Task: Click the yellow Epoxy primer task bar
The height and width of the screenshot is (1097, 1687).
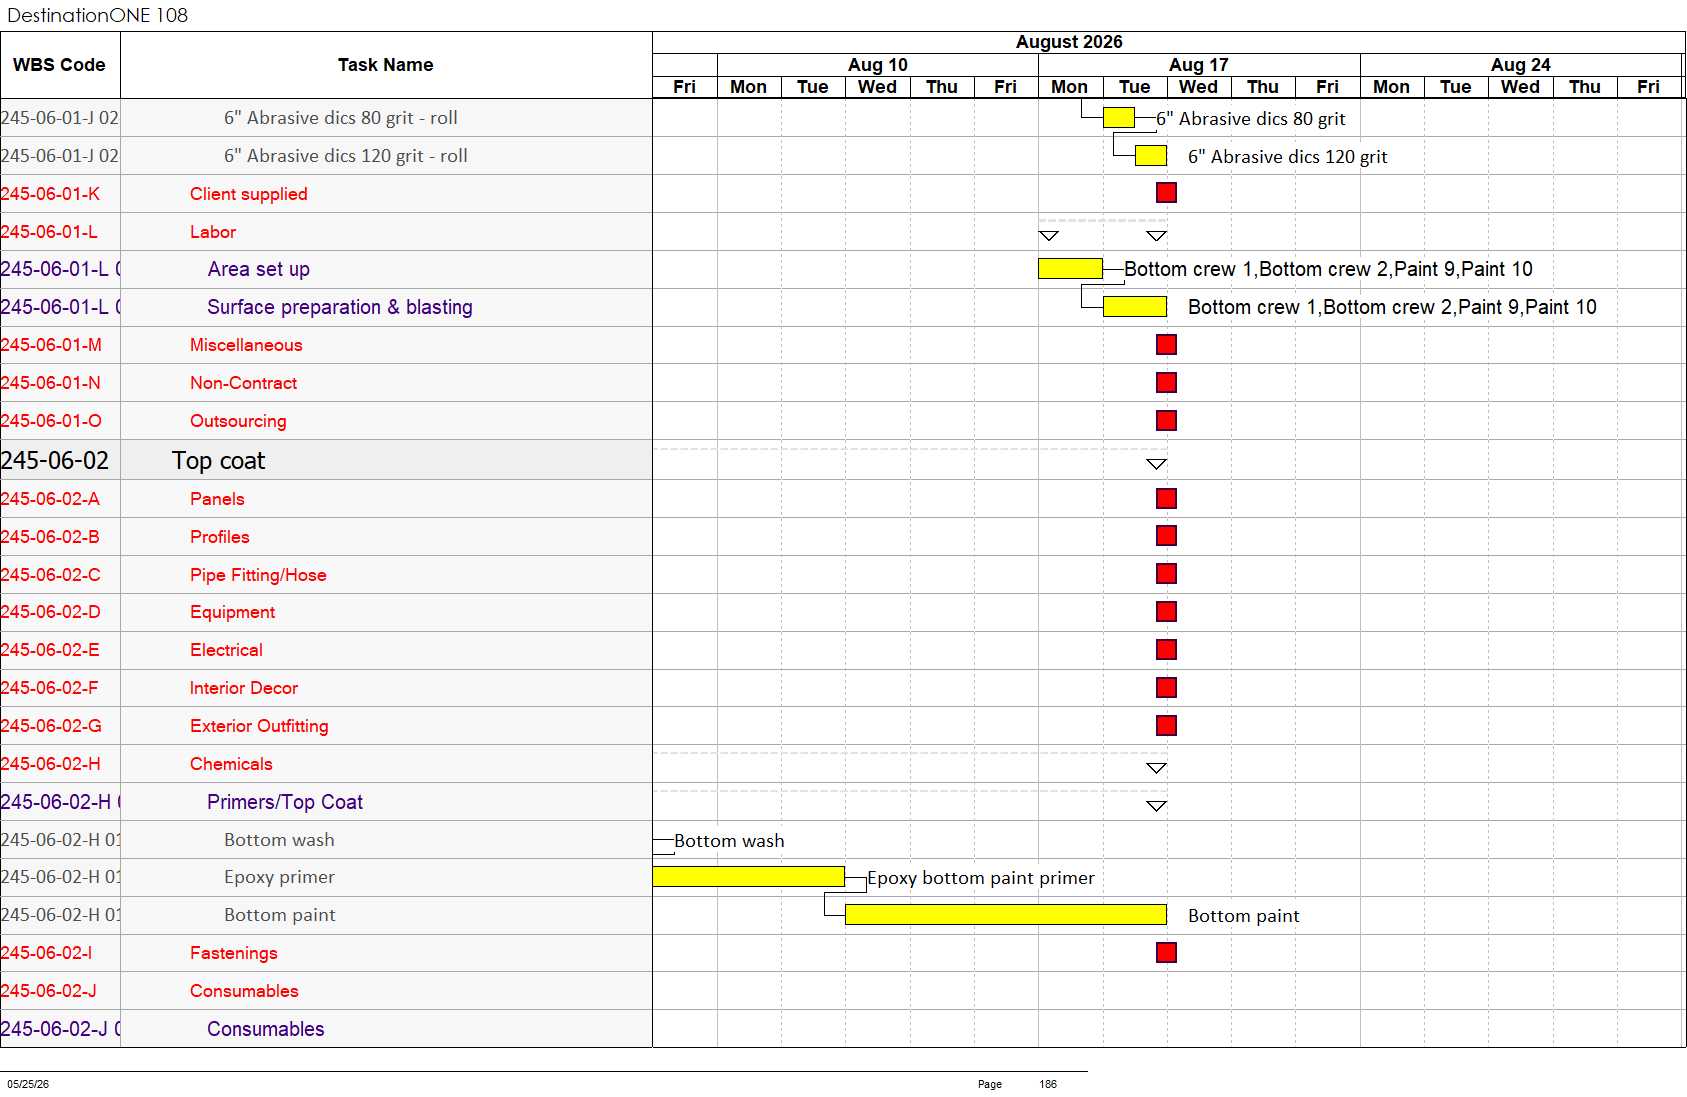Action: (749, 877)
